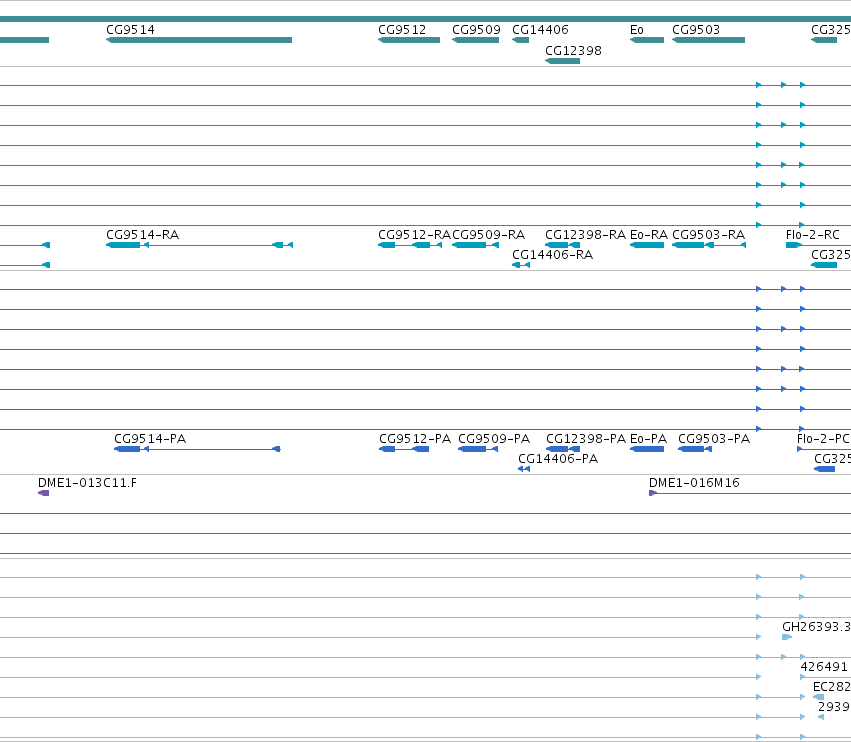
Task: Click the CG14406-PA coding sequence label
Action: (x=558, y=459)
